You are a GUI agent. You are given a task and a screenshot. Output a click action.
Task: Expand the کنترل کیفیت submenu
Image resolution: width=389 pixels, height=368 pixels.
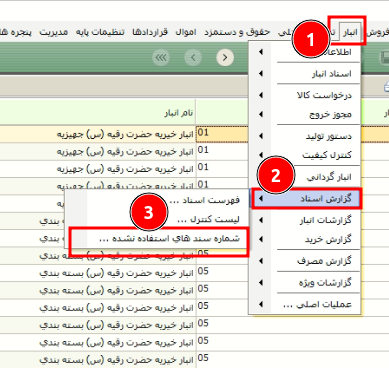pos(305,155)
